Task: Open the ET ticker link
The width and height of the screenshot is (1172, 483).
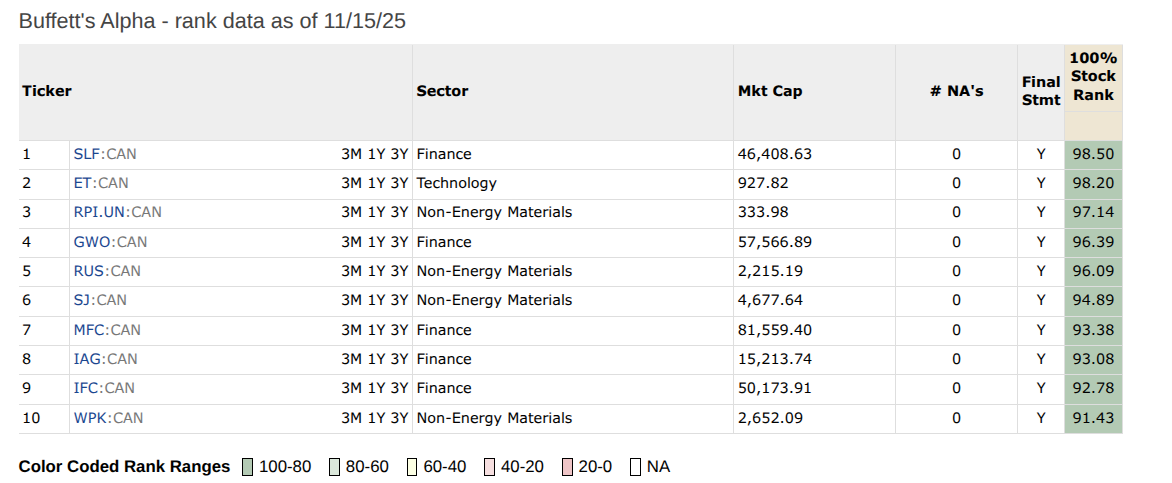Action: [x=84, y=183]
